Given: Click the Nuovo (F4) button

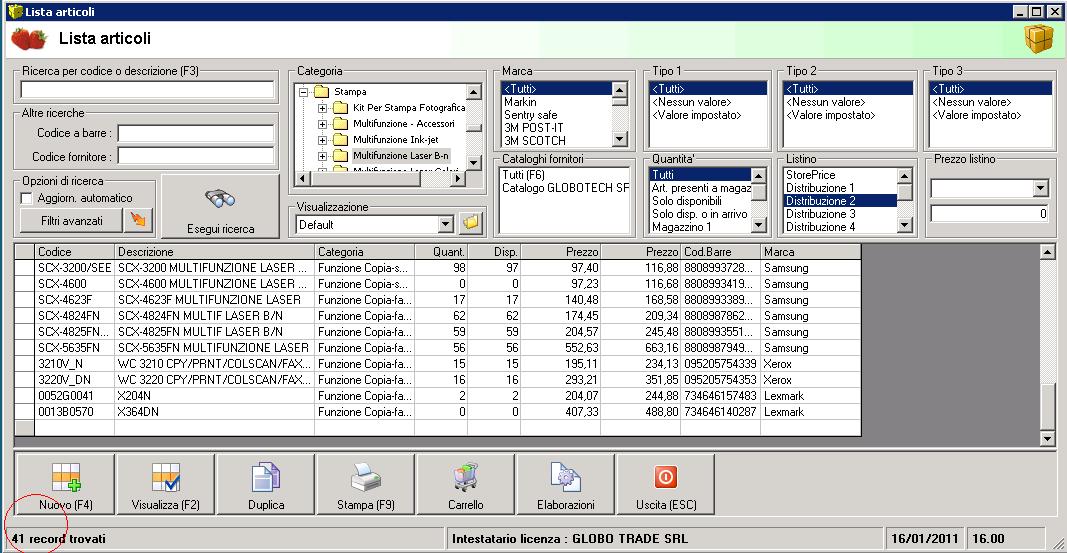Looking at the screenshot, I should coord(65,484).
